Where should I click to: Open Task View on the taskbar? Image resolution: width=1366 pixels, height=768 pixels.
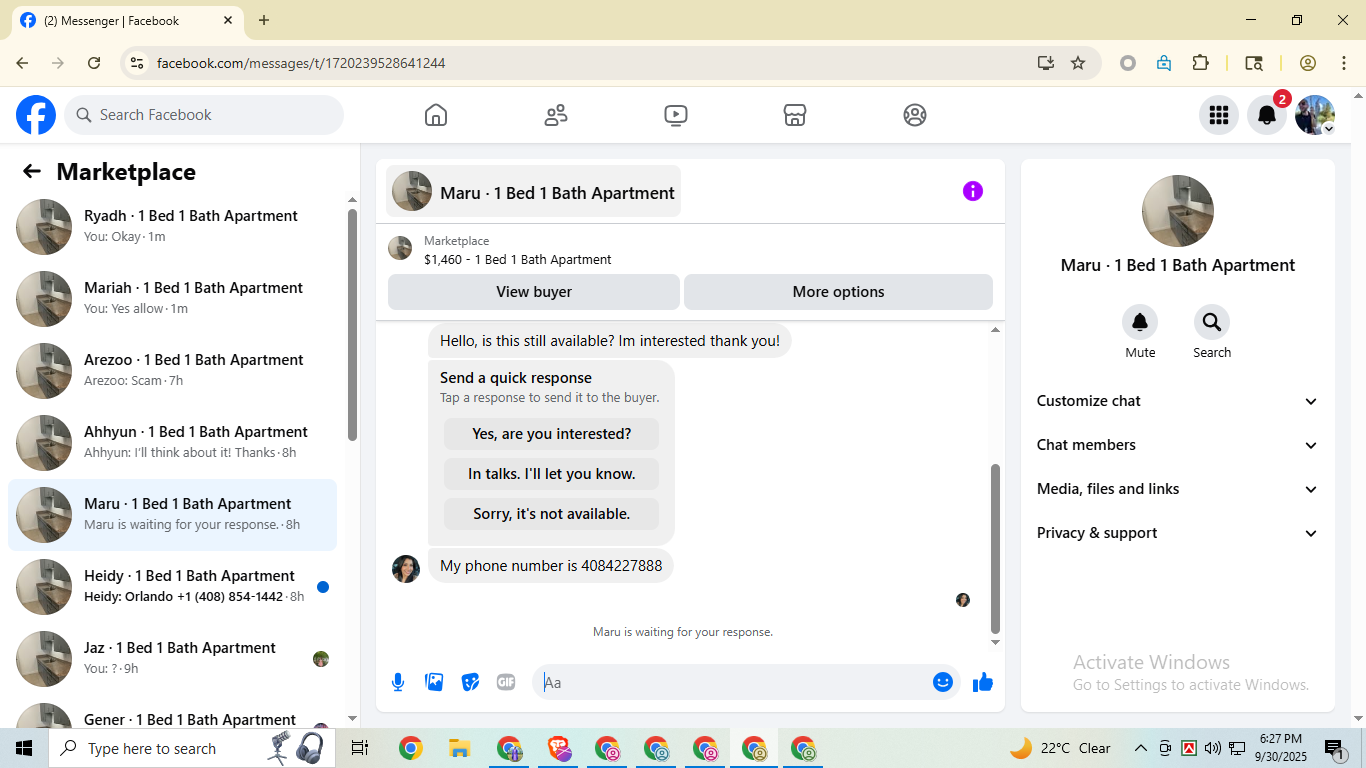[x=360, y=748]
